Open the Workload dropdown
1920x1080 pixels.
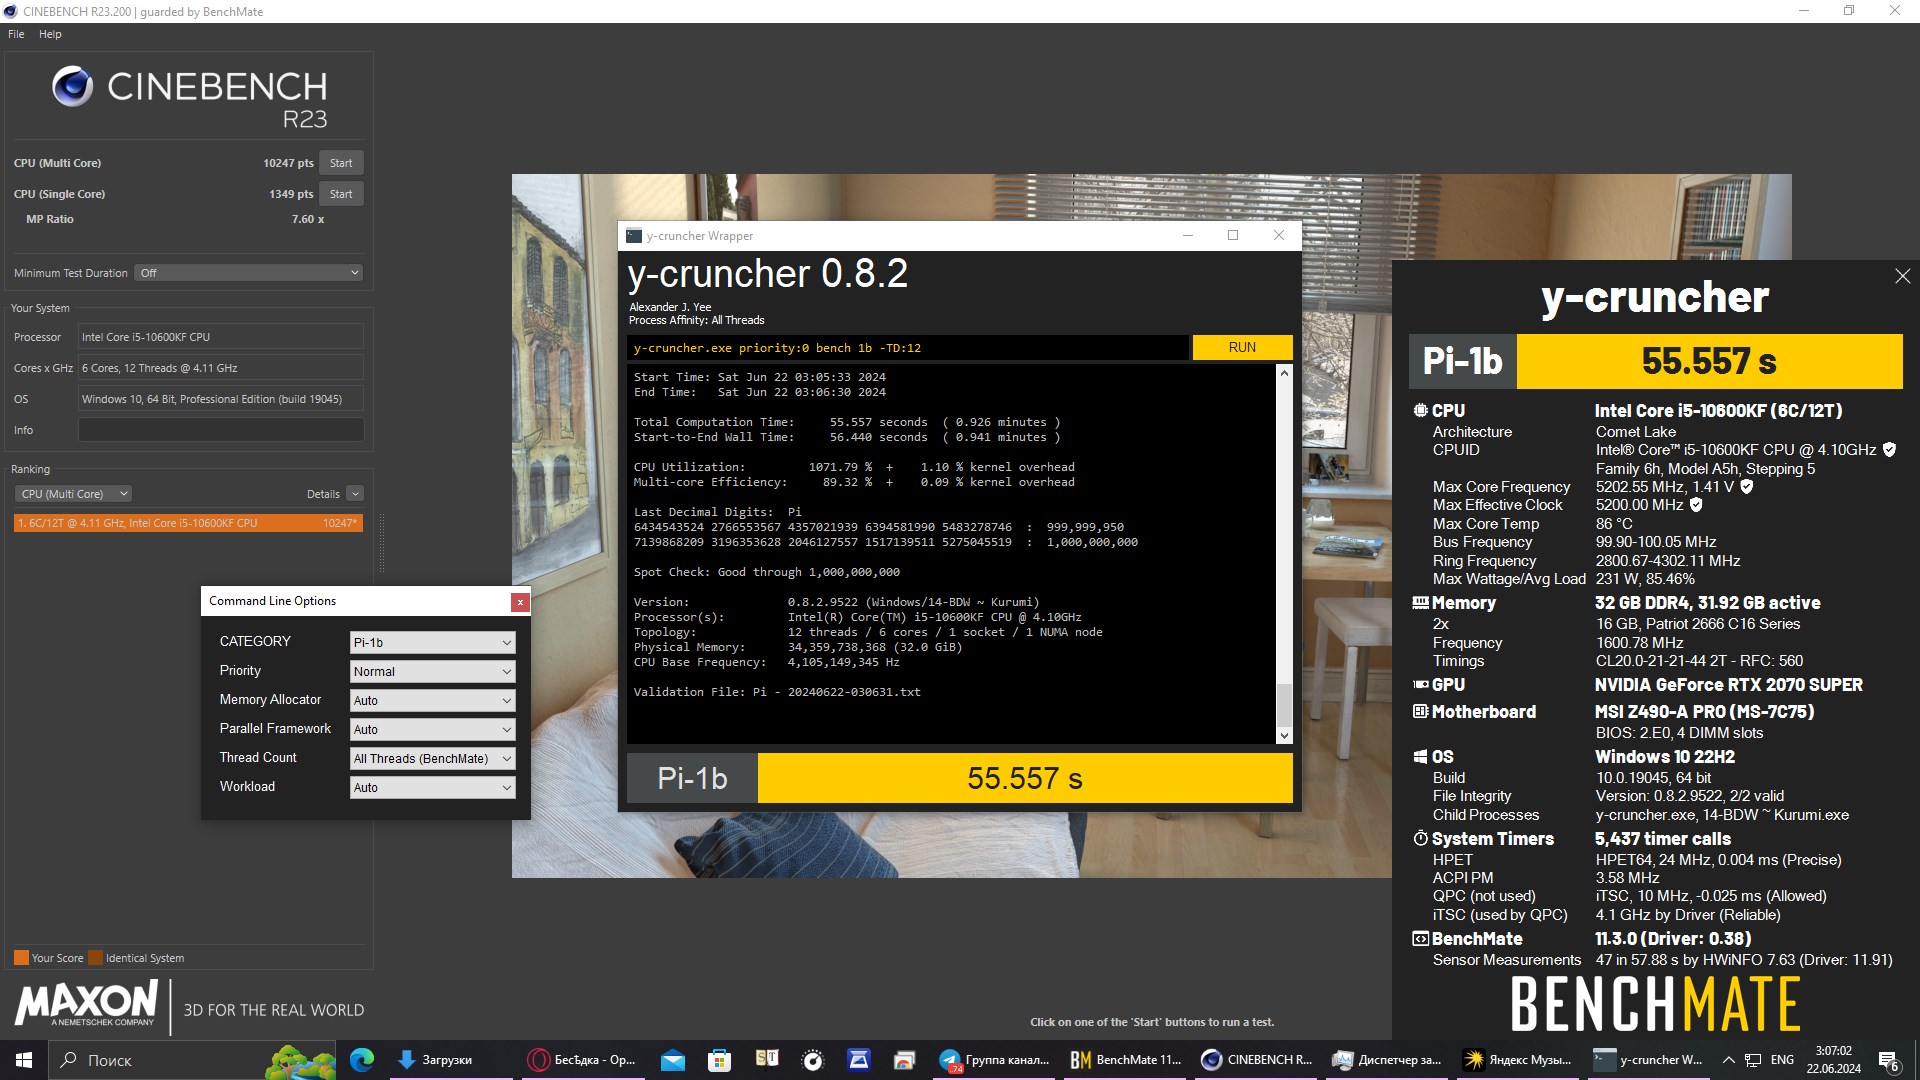click(x=432, y=787)
